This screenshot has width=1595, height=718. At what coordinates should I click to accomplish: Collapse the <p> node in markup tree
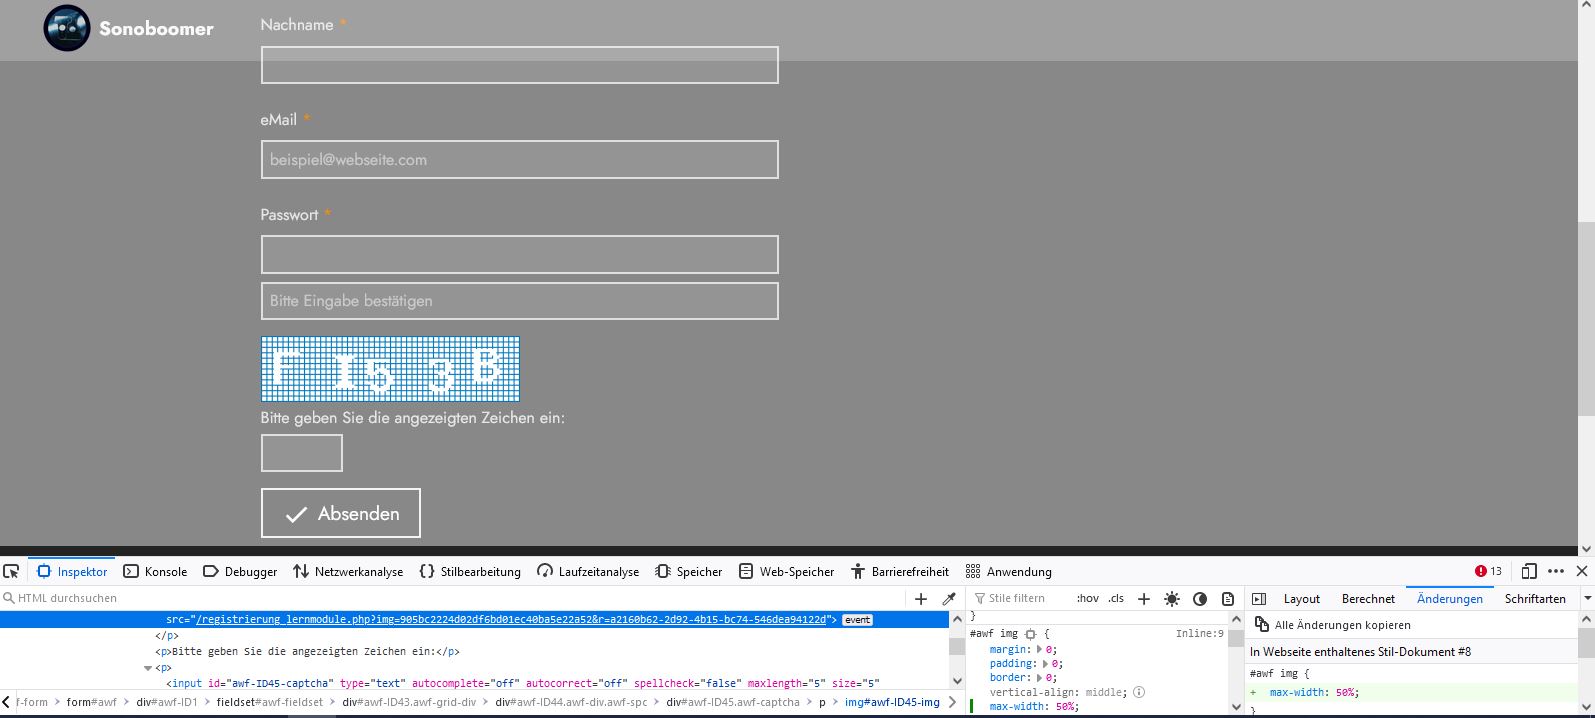pos(148,668)
